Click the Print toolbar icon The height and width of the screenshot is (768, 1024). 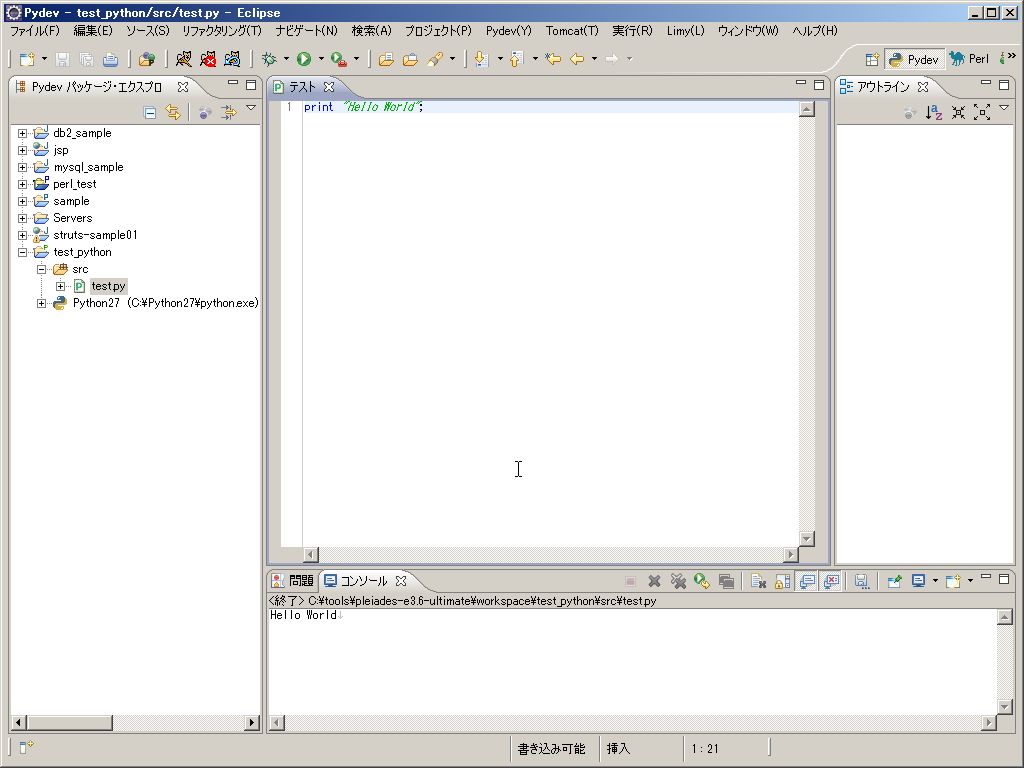tap(110, 59)
